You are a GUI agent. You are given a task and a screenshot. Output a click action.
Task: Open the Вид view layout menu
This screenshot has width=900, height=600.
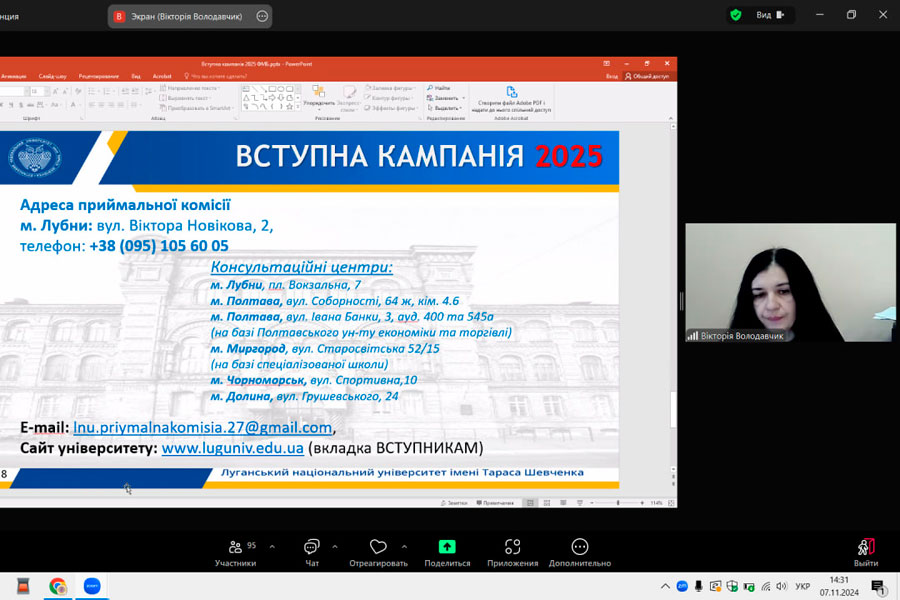770,15
